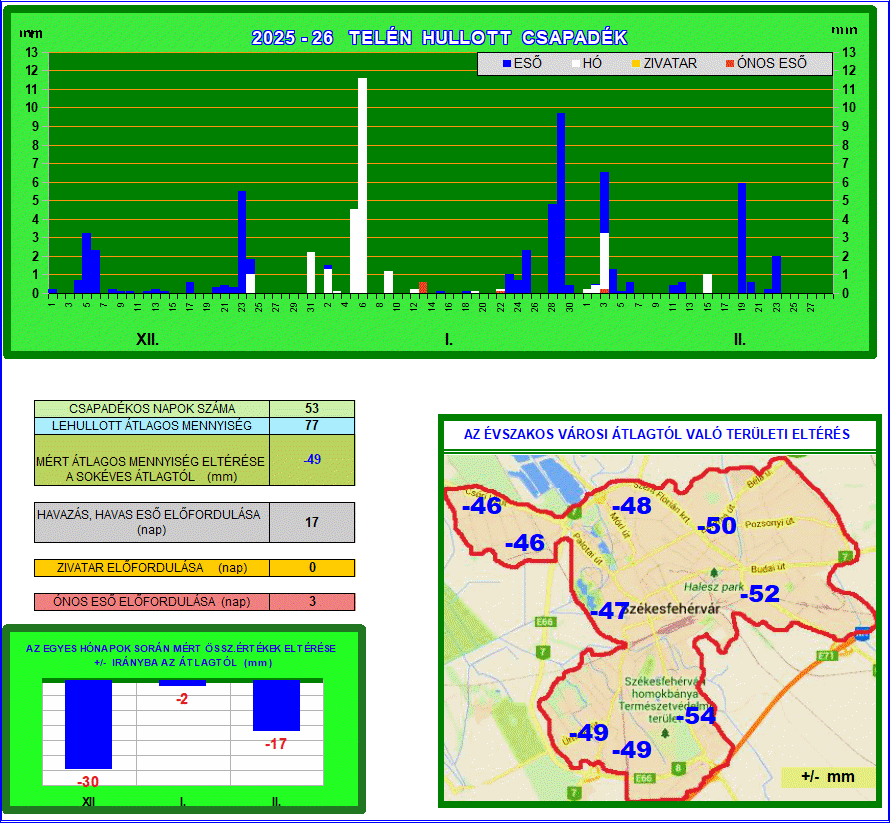This screenshot has height=825, width=891.
Task: Select the red ÓNOS ESŐ legend marker
Action: [730, 64]
